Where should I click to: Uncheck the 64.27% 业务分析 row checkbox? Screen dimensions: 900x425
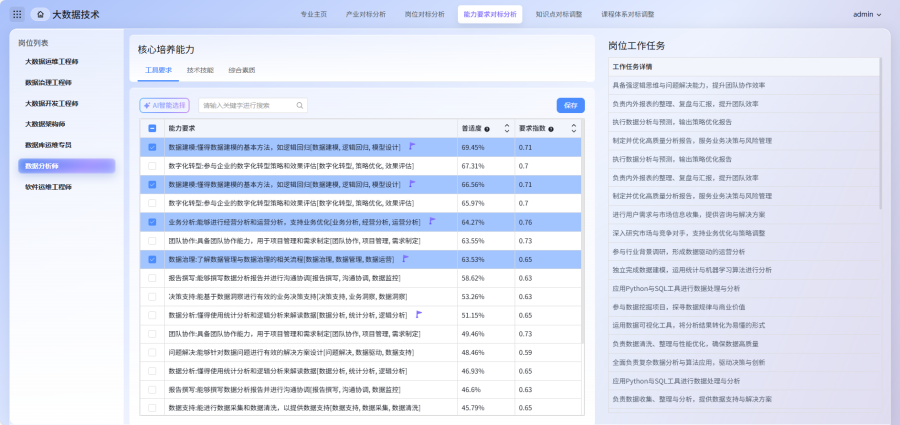click(152, 222)
